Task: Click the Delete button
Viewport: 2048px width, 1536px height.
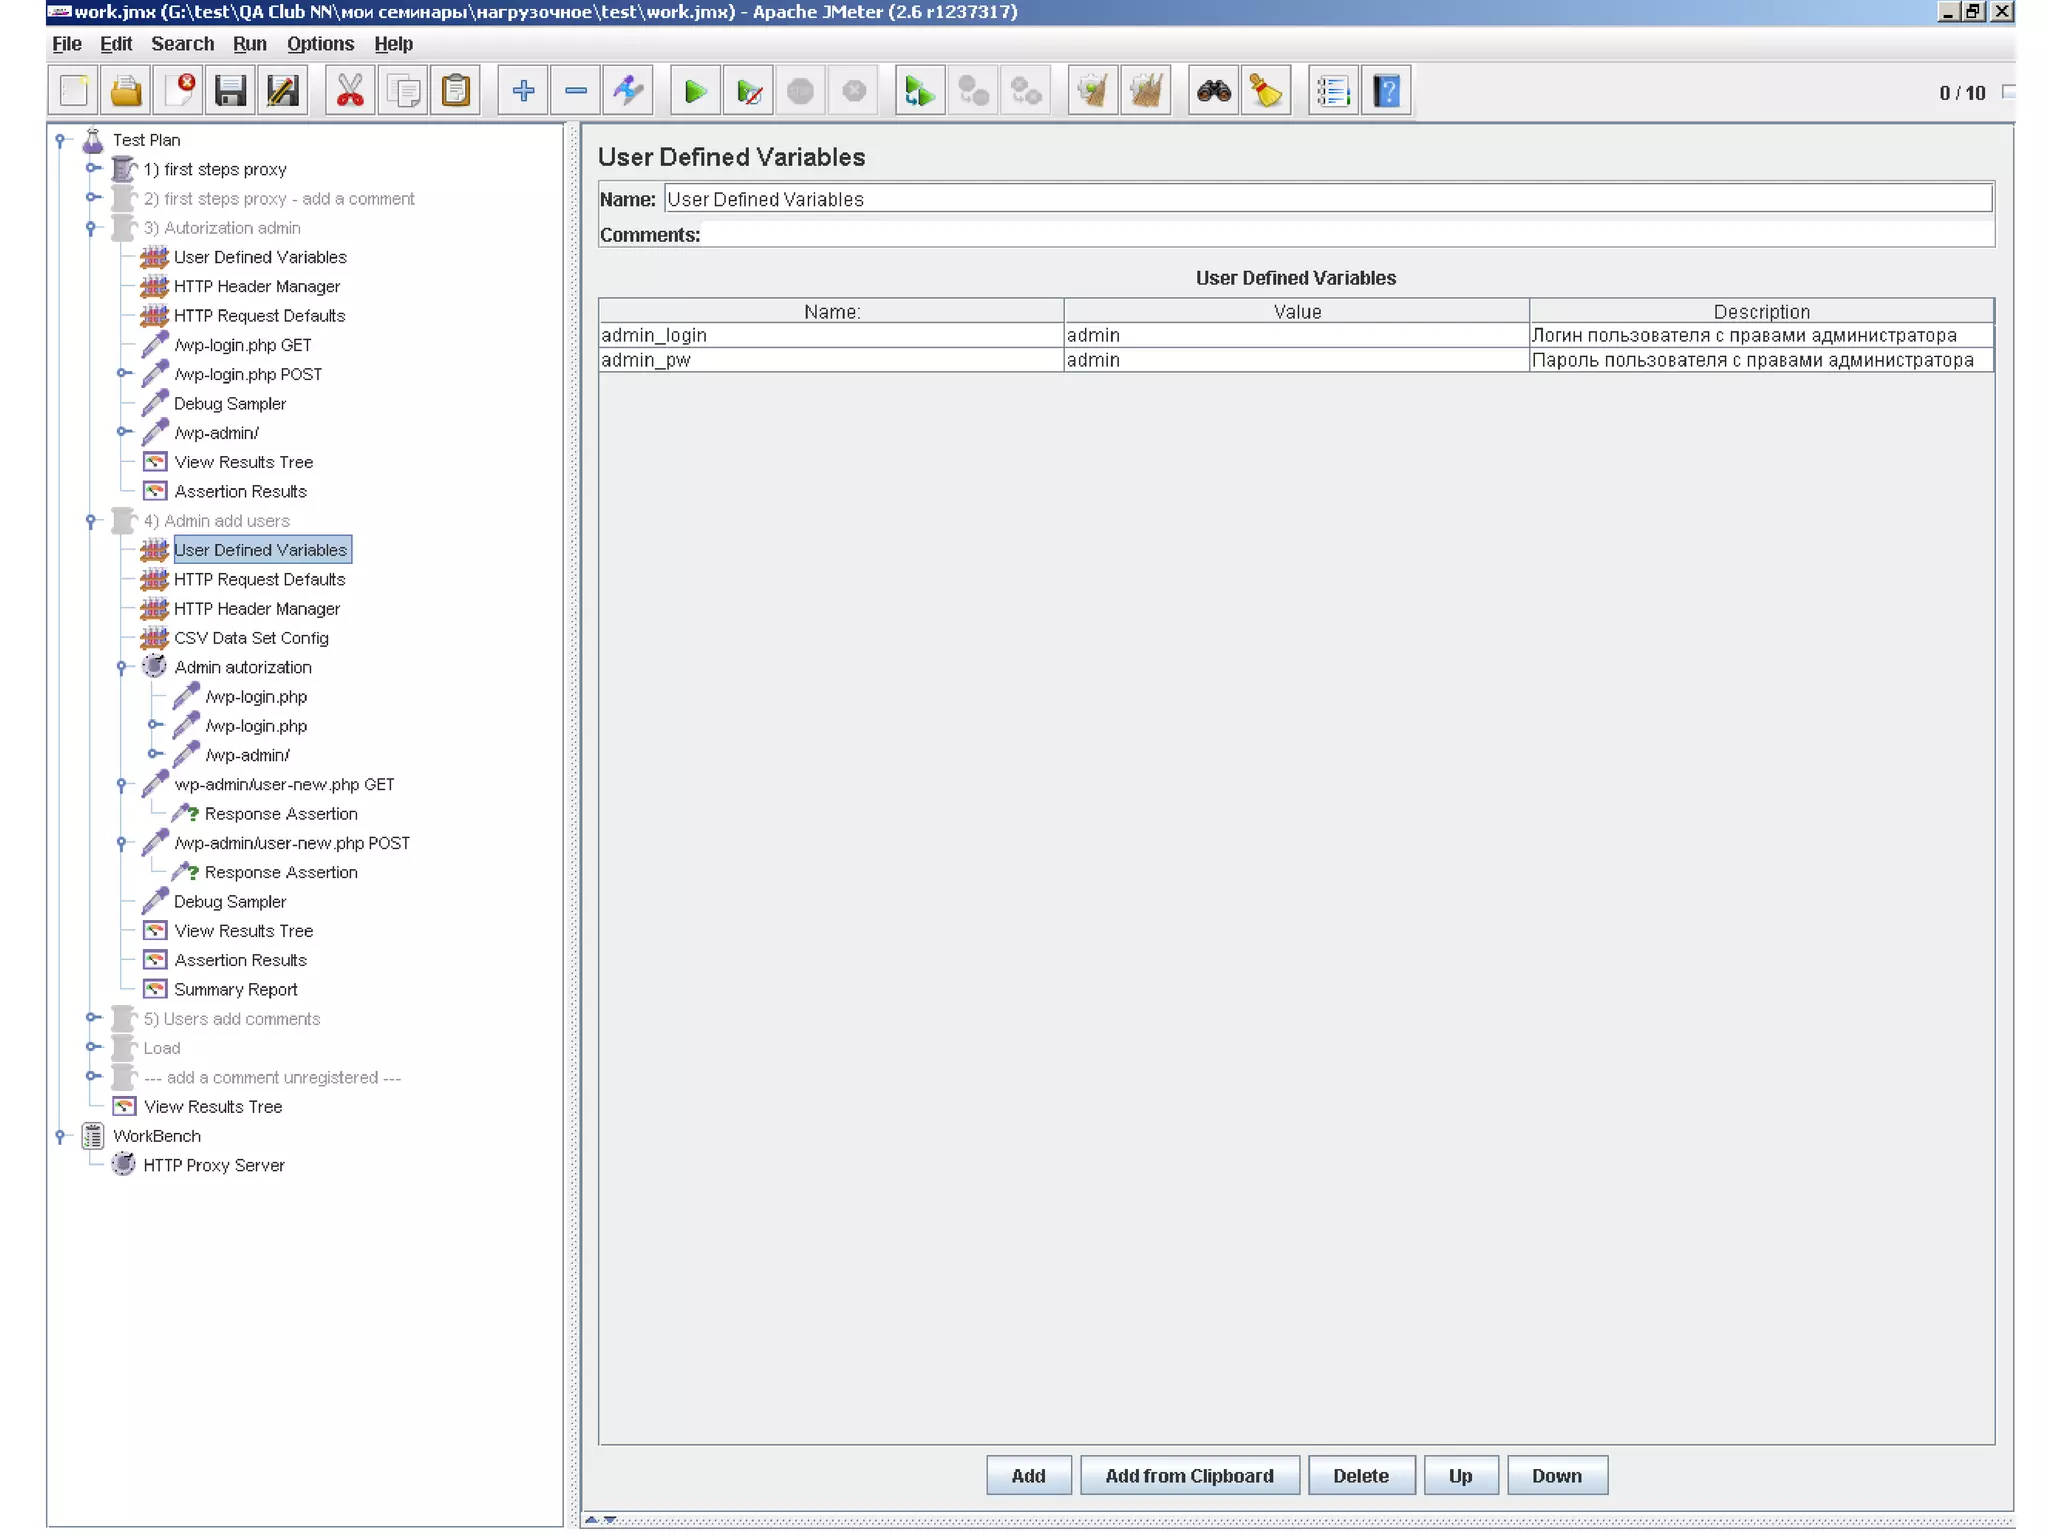Action: pyautogui.click(x=1360, y=1475)
